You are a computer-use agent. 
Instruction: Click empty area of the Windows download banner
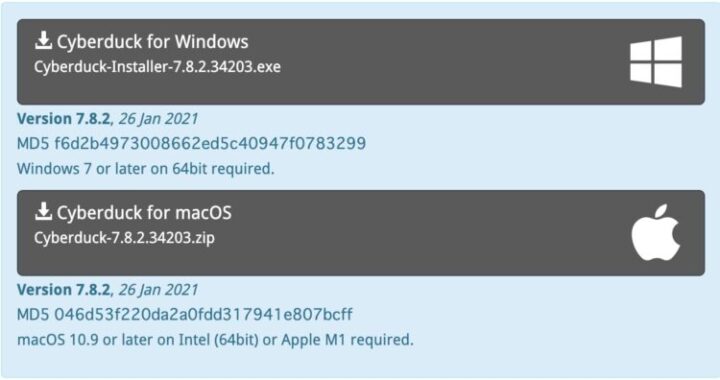(x=436, y=62)
